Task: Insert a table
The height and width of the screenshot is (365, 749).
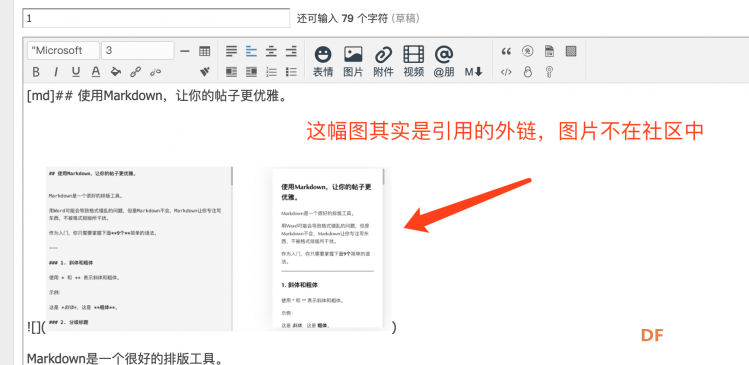Action: coord(204,51)
